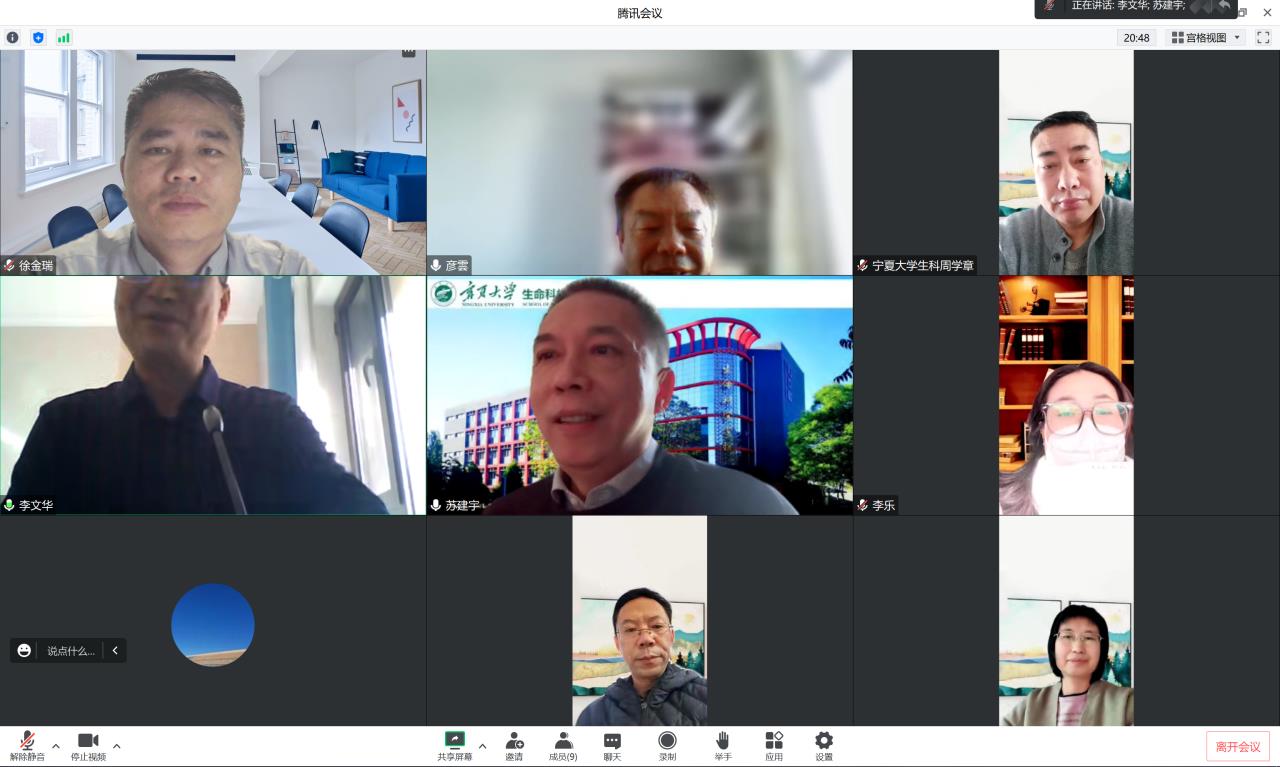Unmute microphone with 解除静音
The height and width of the screenshot is (767, 1280).
coord(27,746)
